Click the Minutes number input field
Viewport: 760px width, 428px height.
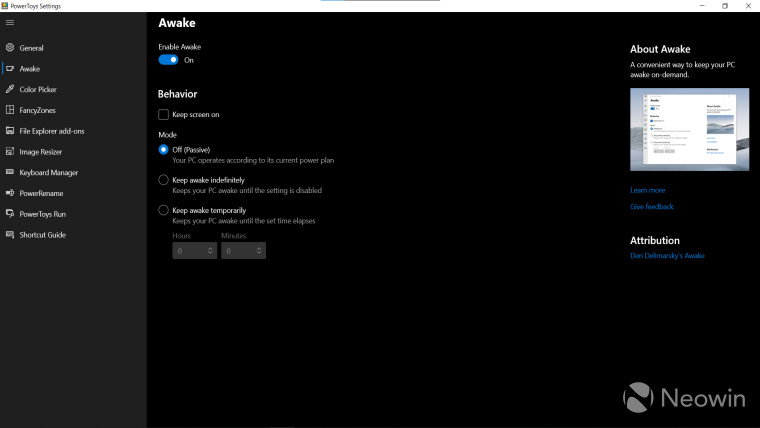click(x=243, y=251)
